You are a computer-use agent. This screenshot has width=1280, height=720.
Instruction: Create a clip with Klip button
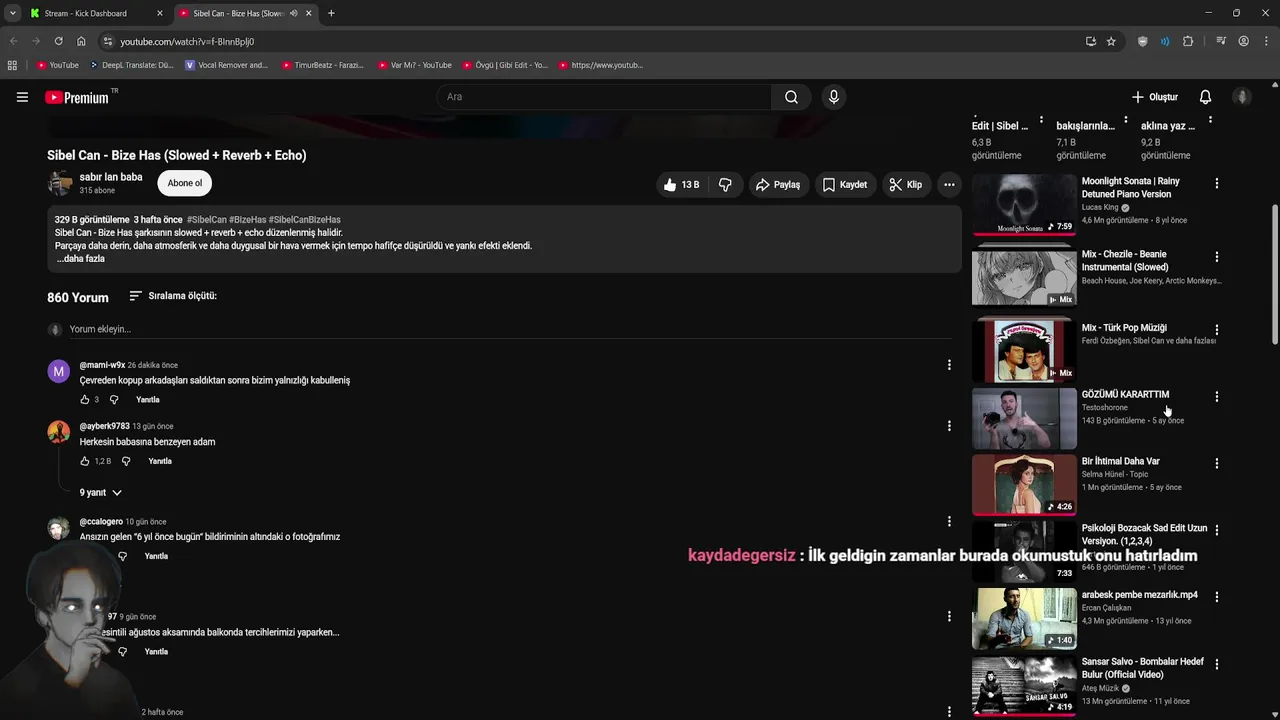point(906,185)
